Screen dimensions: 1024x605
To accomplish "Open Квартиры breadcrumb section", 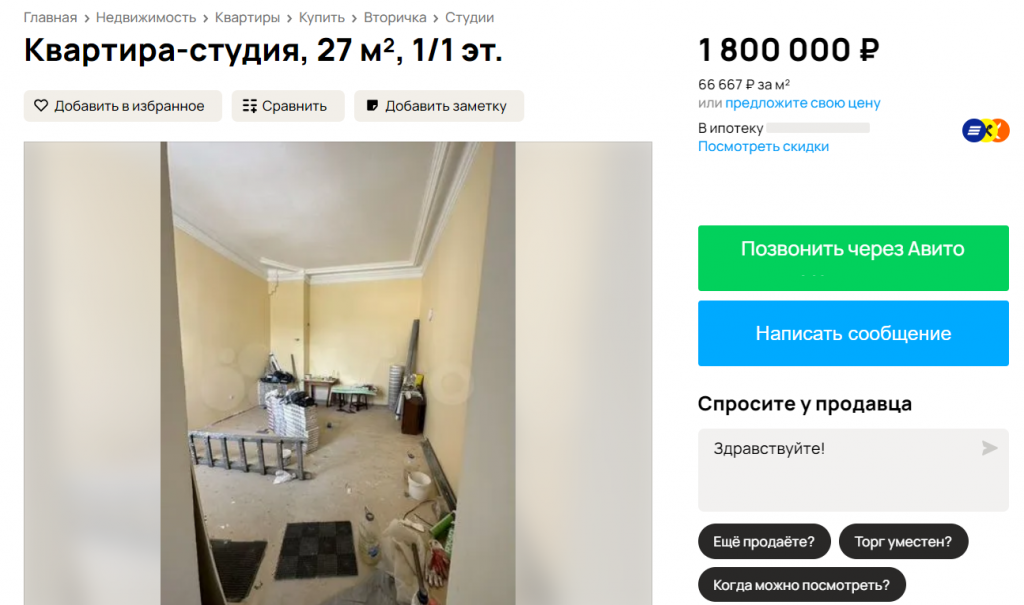I will (x=248, y=18).
